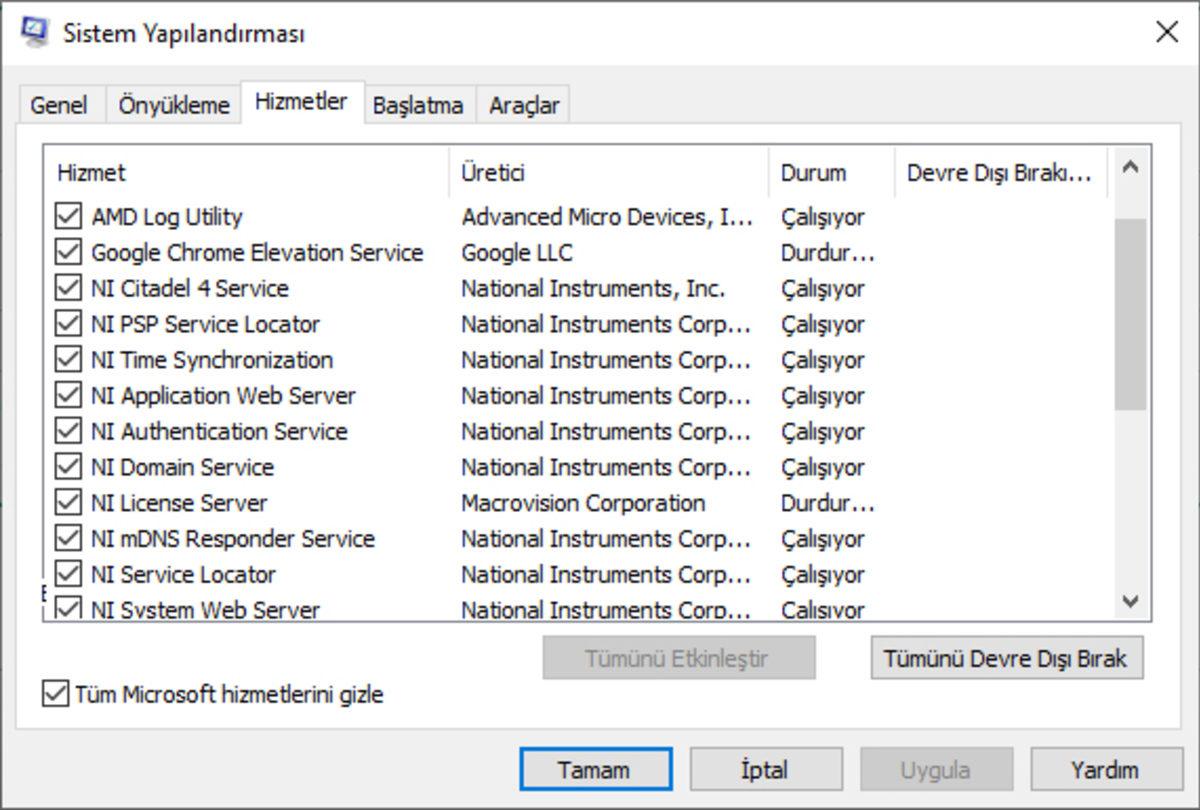
Task: Toggle the NI PSP Service Locator checkbox
Action: click(x=64, y=324)
